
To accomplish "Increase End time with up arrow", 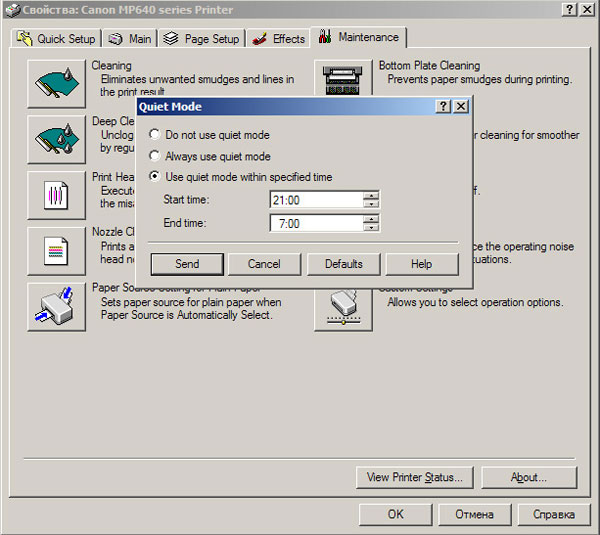I will point(371,219).
